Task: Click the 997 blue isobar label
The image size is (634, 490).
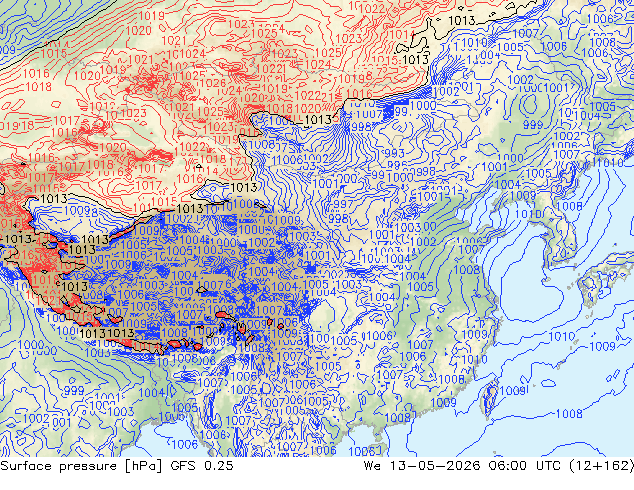Action: [x=343, y=204]
